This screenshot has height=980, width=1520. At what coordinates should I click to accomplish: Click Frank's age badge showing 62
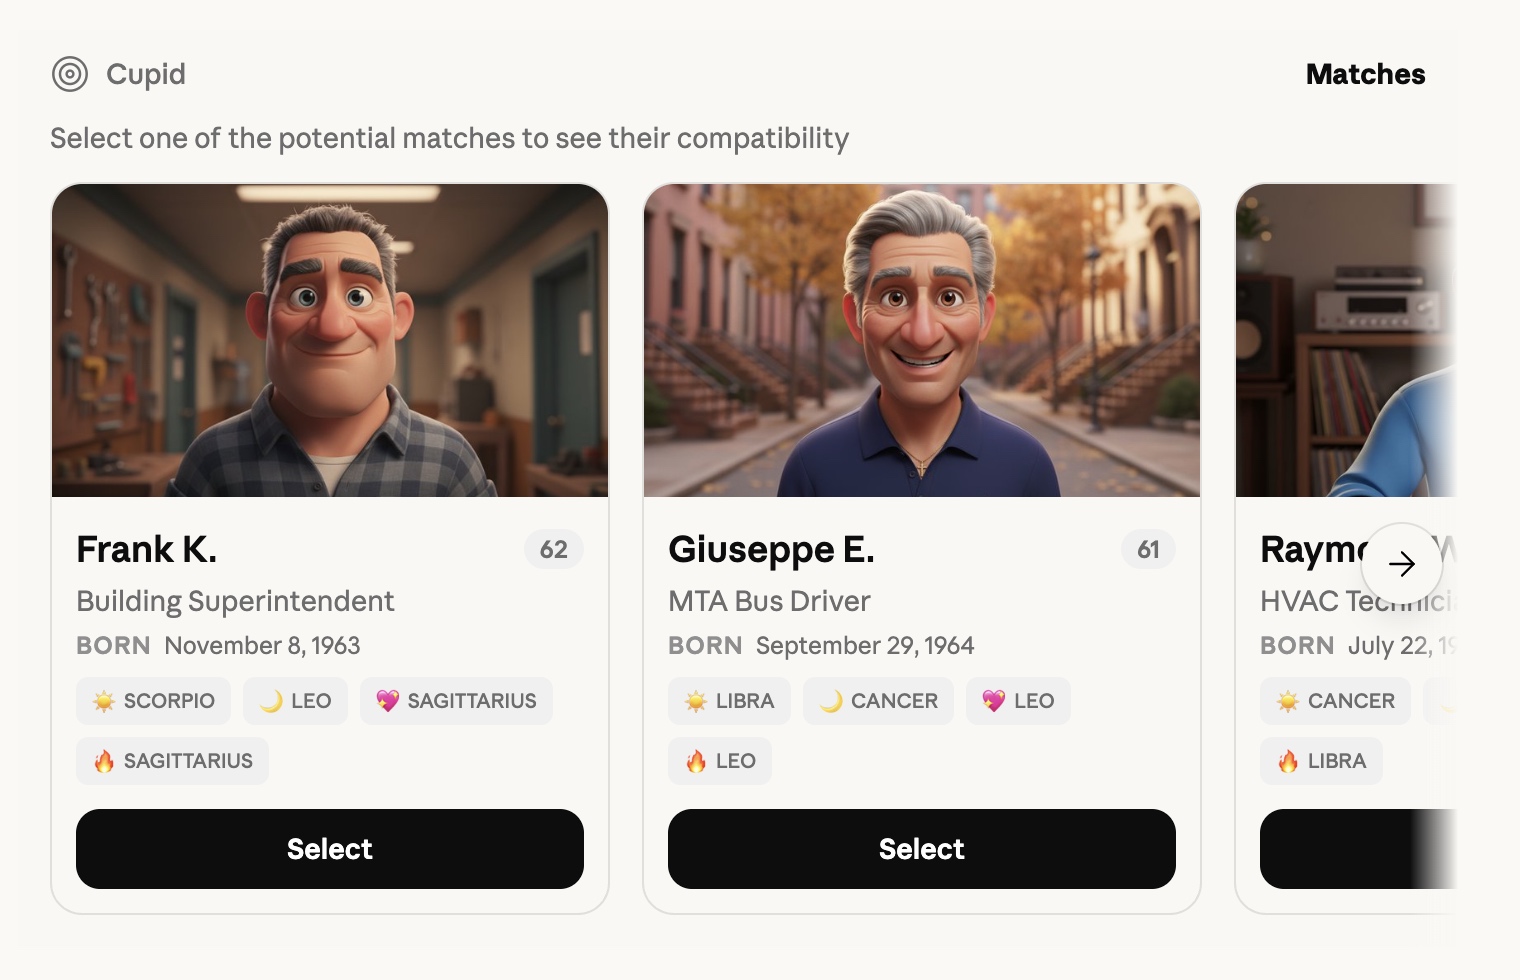[554, 549]
